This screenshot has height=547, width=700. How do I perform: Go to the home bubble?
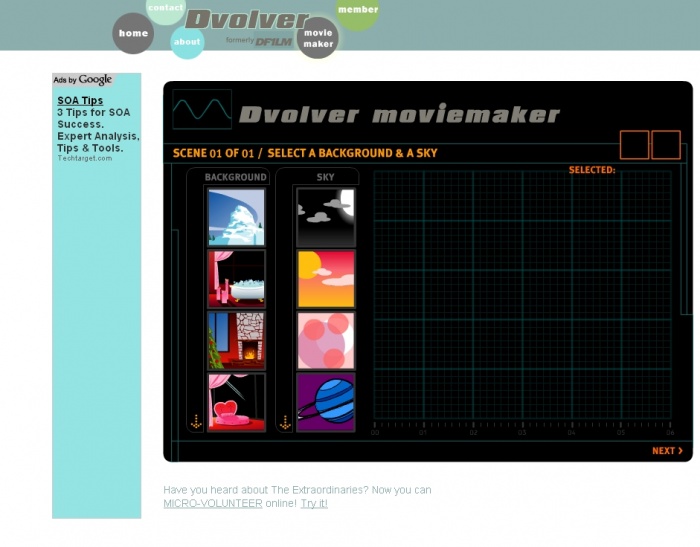click(x=133, y=33)
